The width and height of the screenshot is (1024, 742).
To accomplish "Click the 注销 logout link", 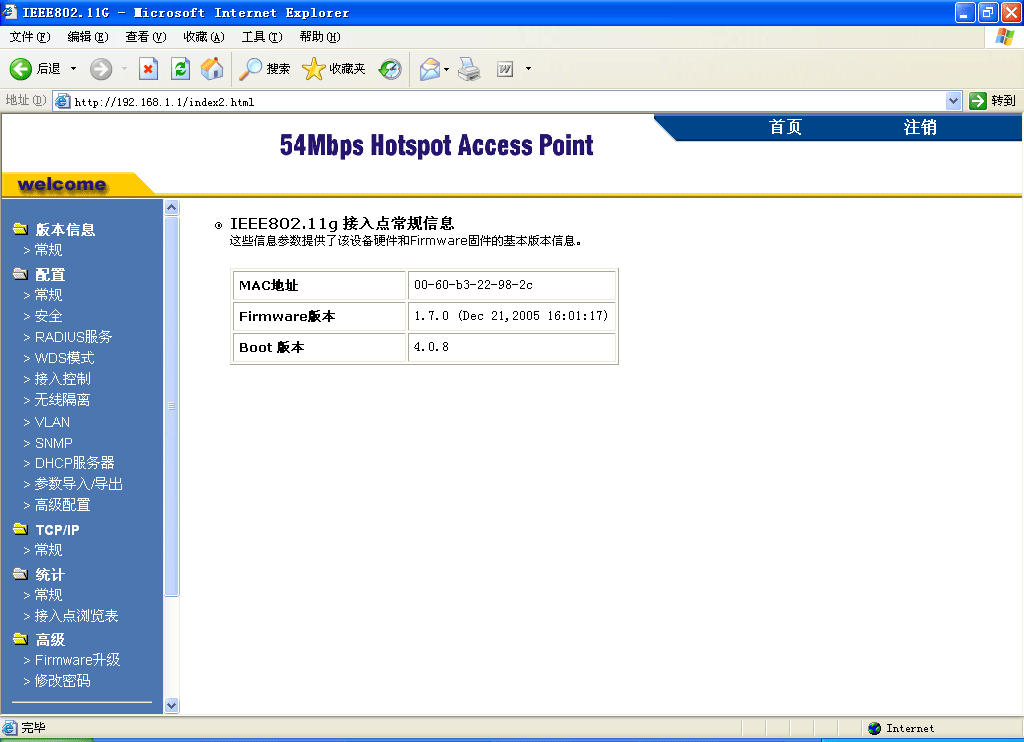I will point(919,128).
